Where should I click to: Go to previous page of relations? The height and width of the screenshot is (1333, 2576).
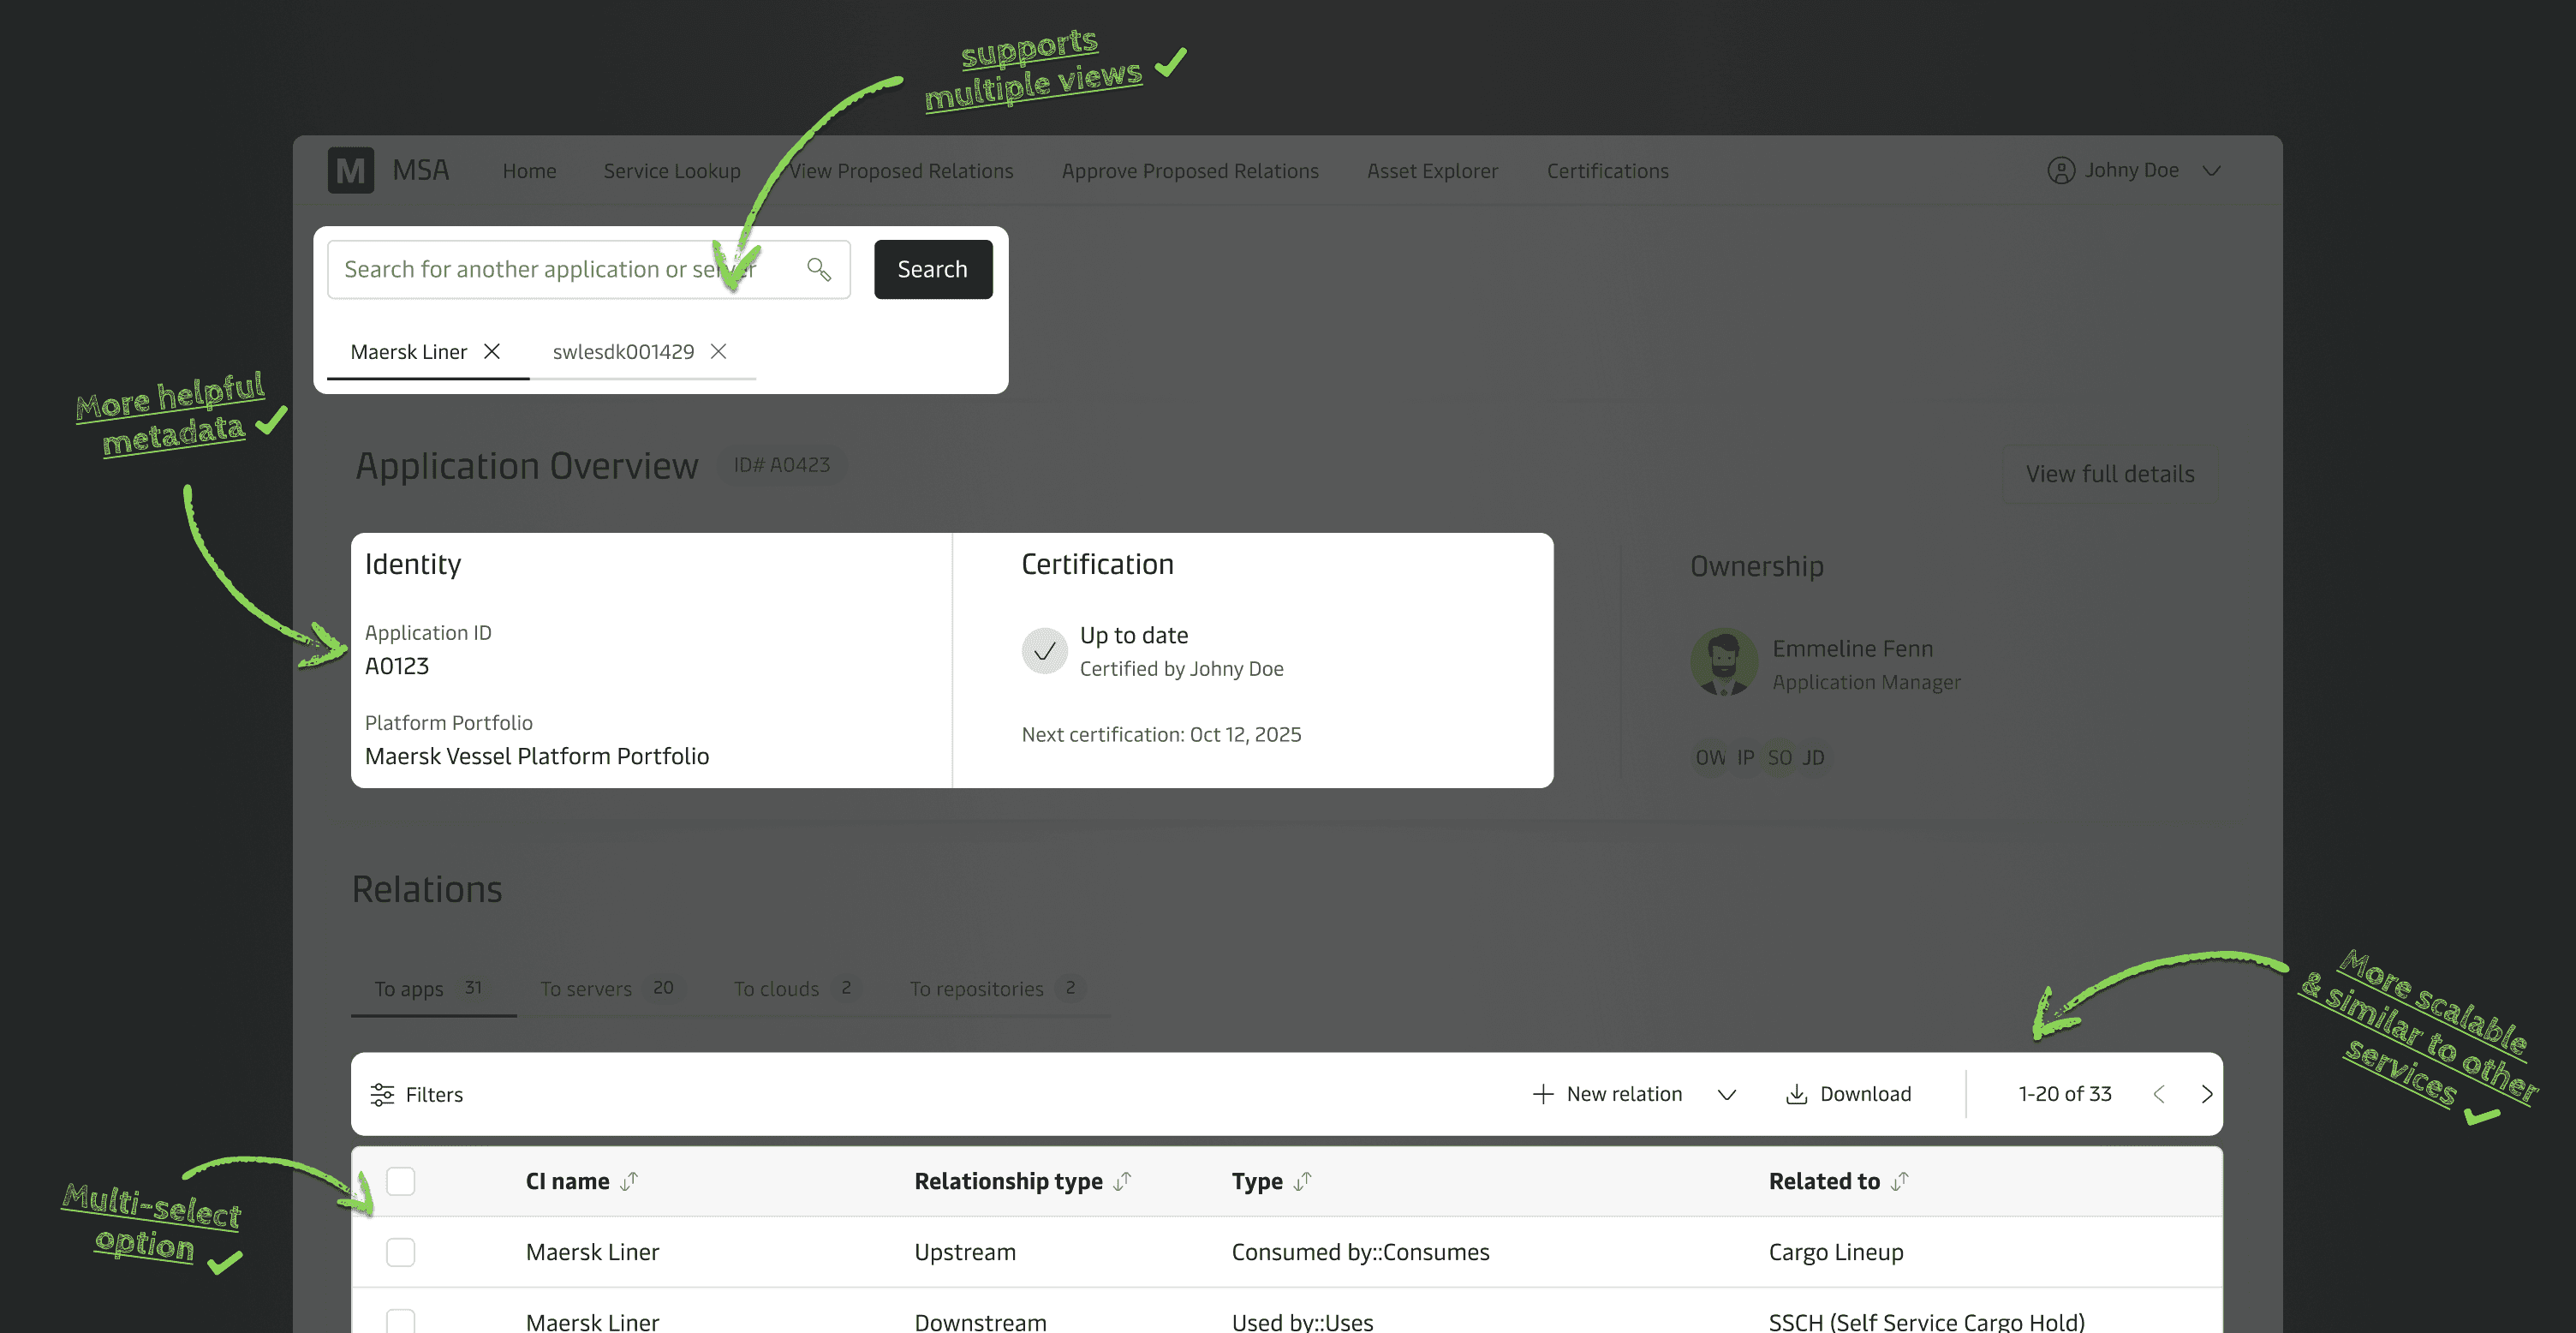(x=2159, y=1094)
